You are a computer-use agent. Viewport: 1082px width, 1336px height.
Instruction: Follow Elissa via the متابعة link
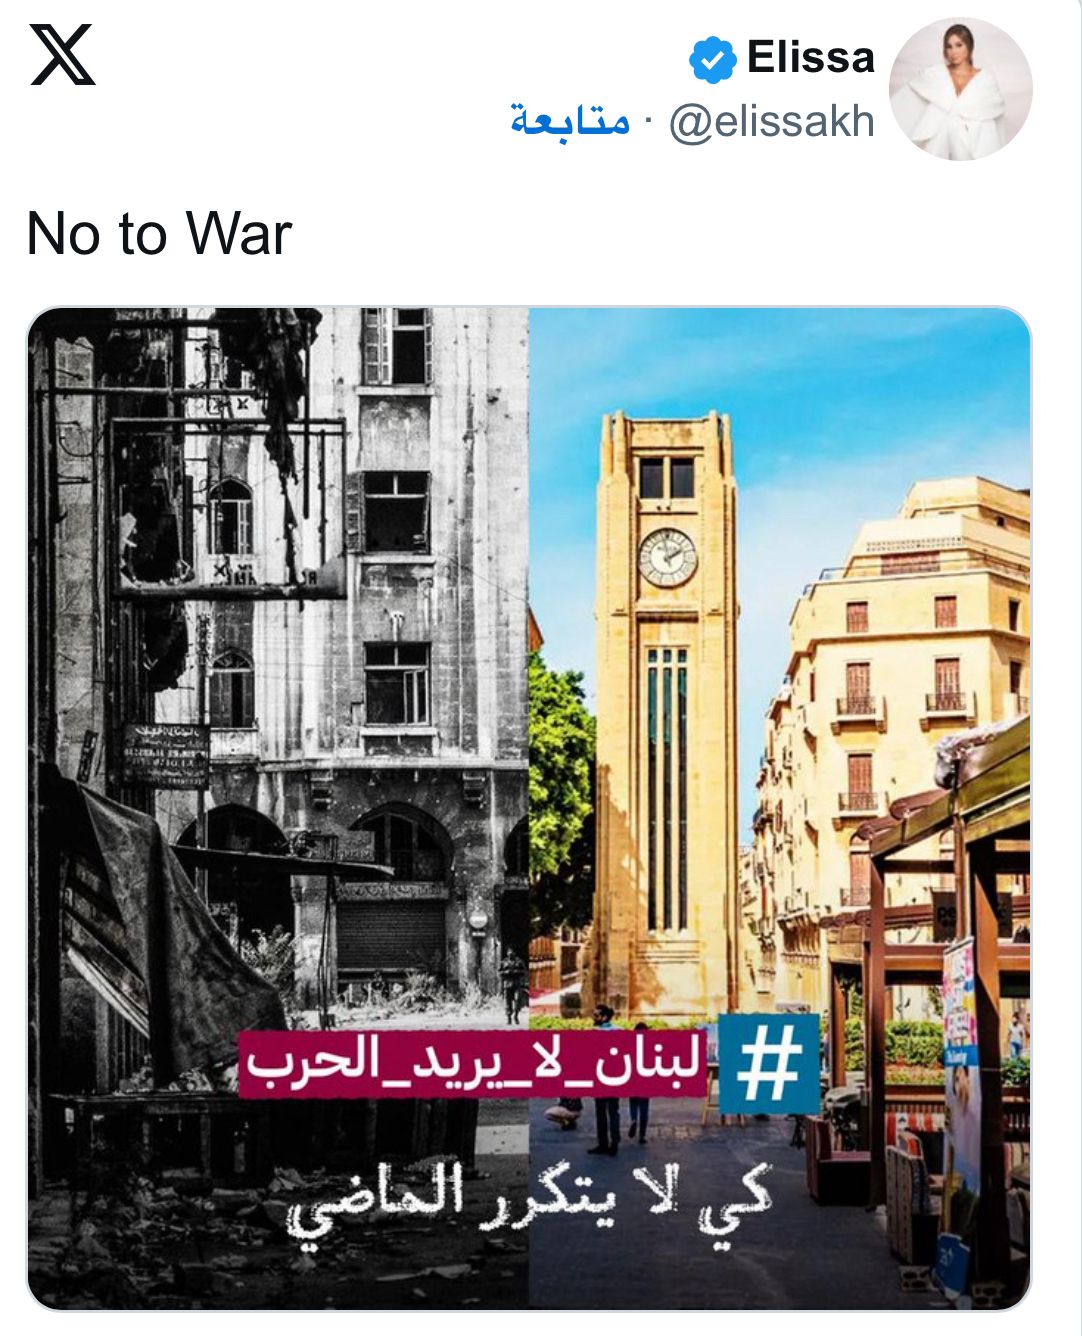coord(570,122)
